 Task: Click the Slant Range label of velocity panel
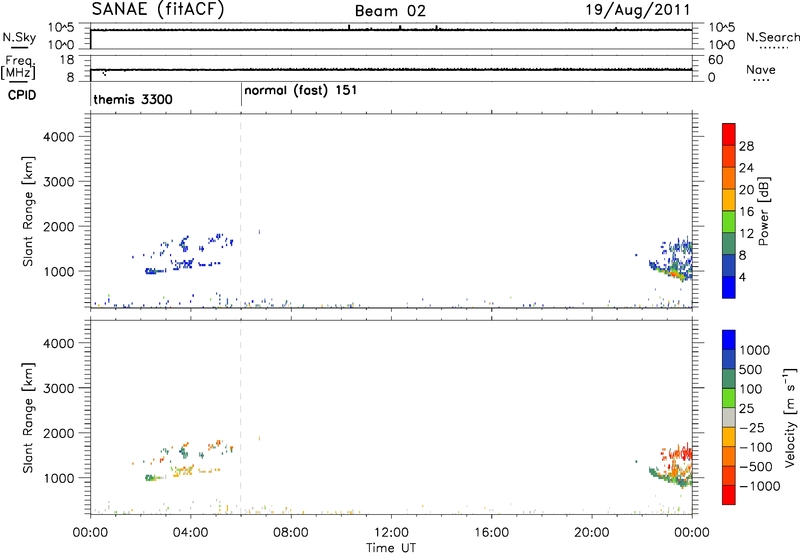tap(28, 418)
